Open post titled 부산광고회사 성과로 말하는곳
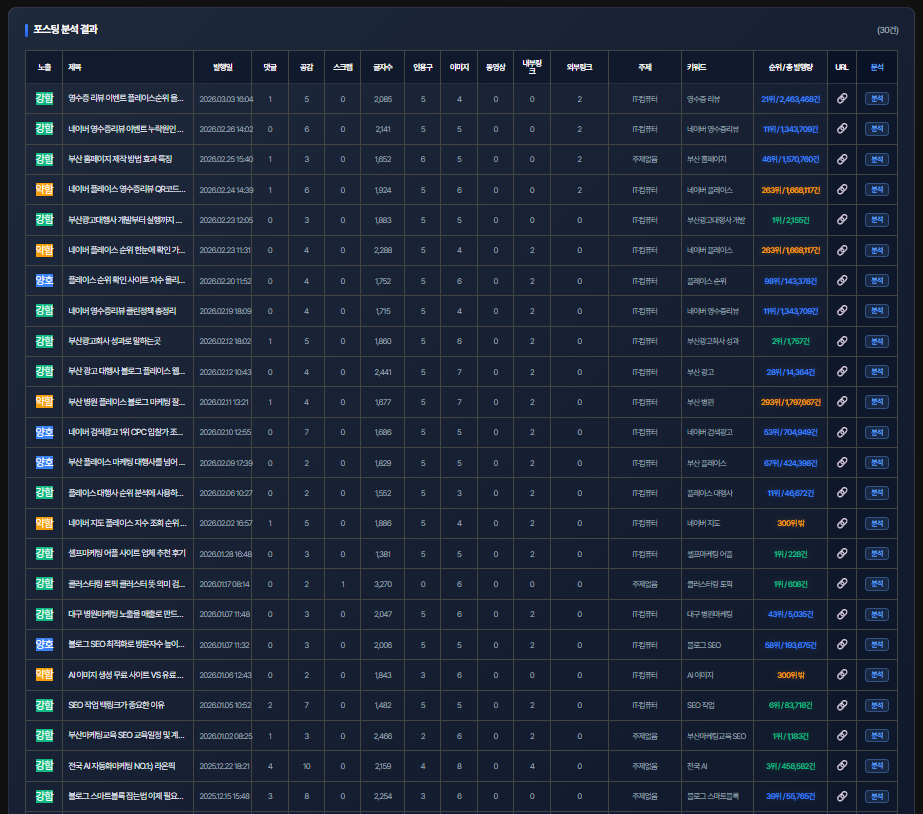Screen dimensions: 923x814 coord(114,342)
